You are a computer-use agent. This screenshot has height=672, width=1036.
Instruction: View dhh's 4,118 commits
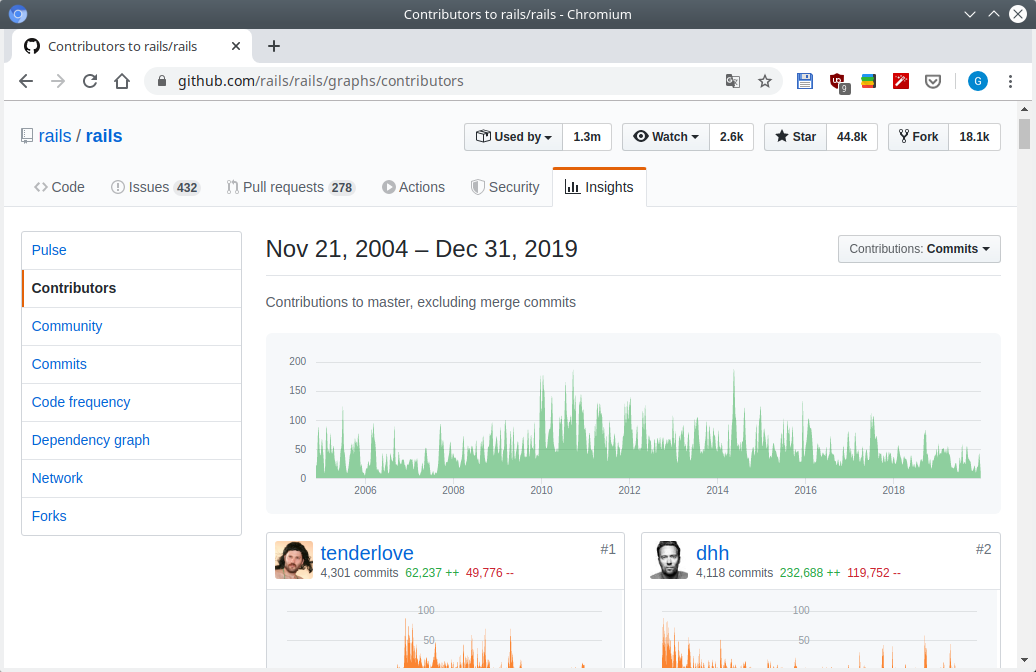point(734,573)
